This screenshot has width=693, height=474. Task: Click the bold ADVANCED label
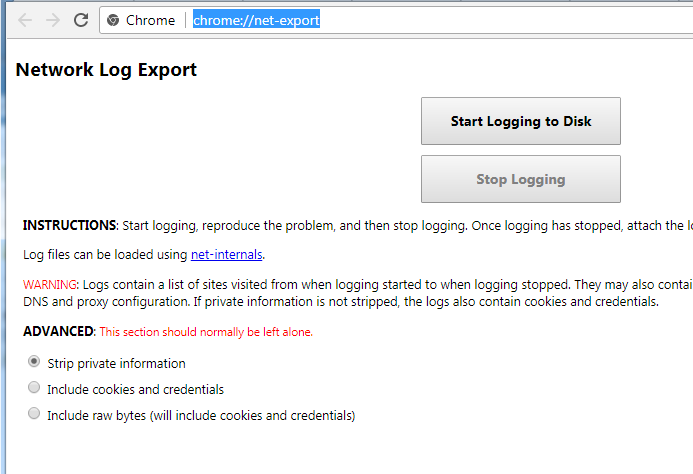point(59,331)
